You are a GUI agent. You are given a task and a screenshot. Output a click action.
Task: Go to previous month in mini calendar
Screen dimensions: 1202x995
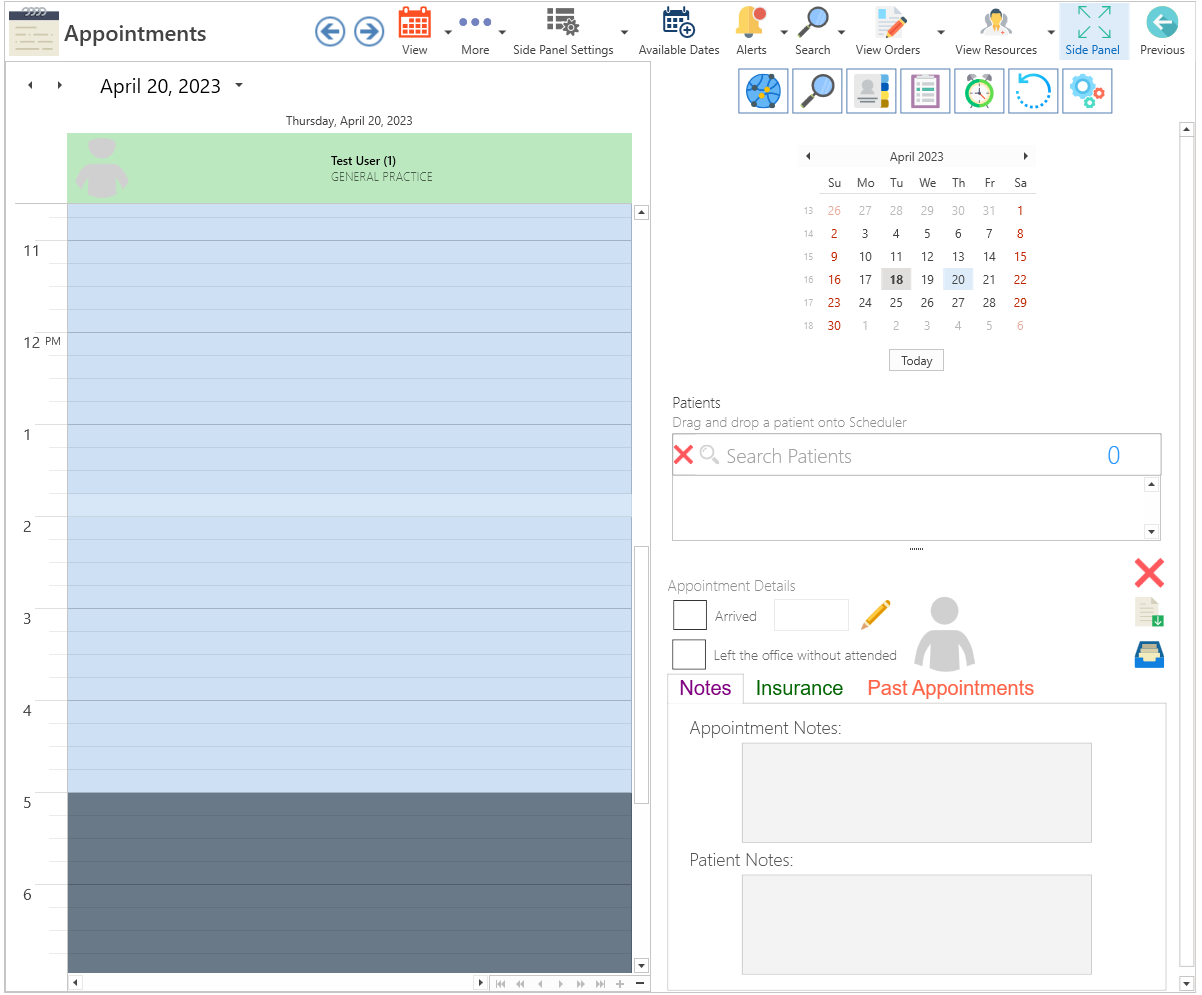pyautogui.click(x=808, y=156)
